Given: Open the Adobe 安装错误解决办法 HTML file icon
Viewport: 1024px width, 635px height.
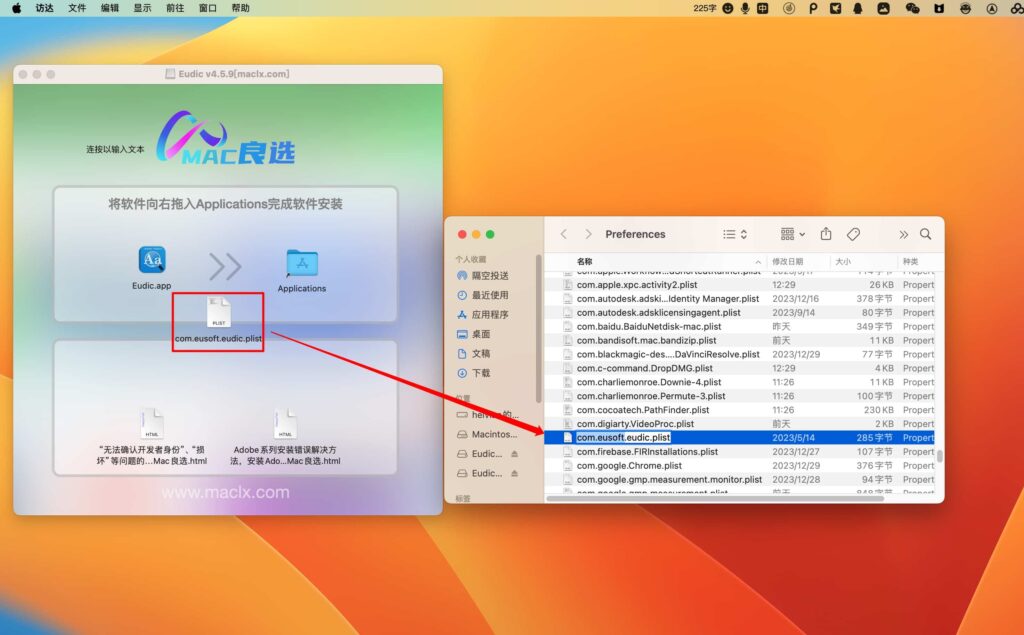Looking at the screenshot, I should click(x=285, y=423).
